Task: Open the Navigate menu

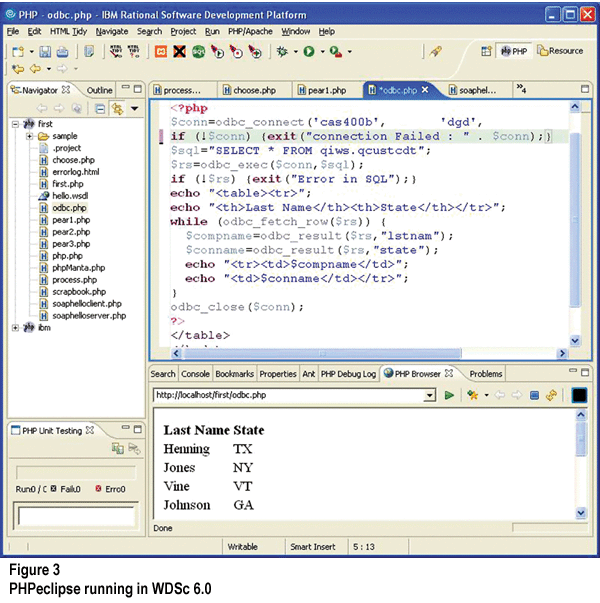Action: click(112, 32)
